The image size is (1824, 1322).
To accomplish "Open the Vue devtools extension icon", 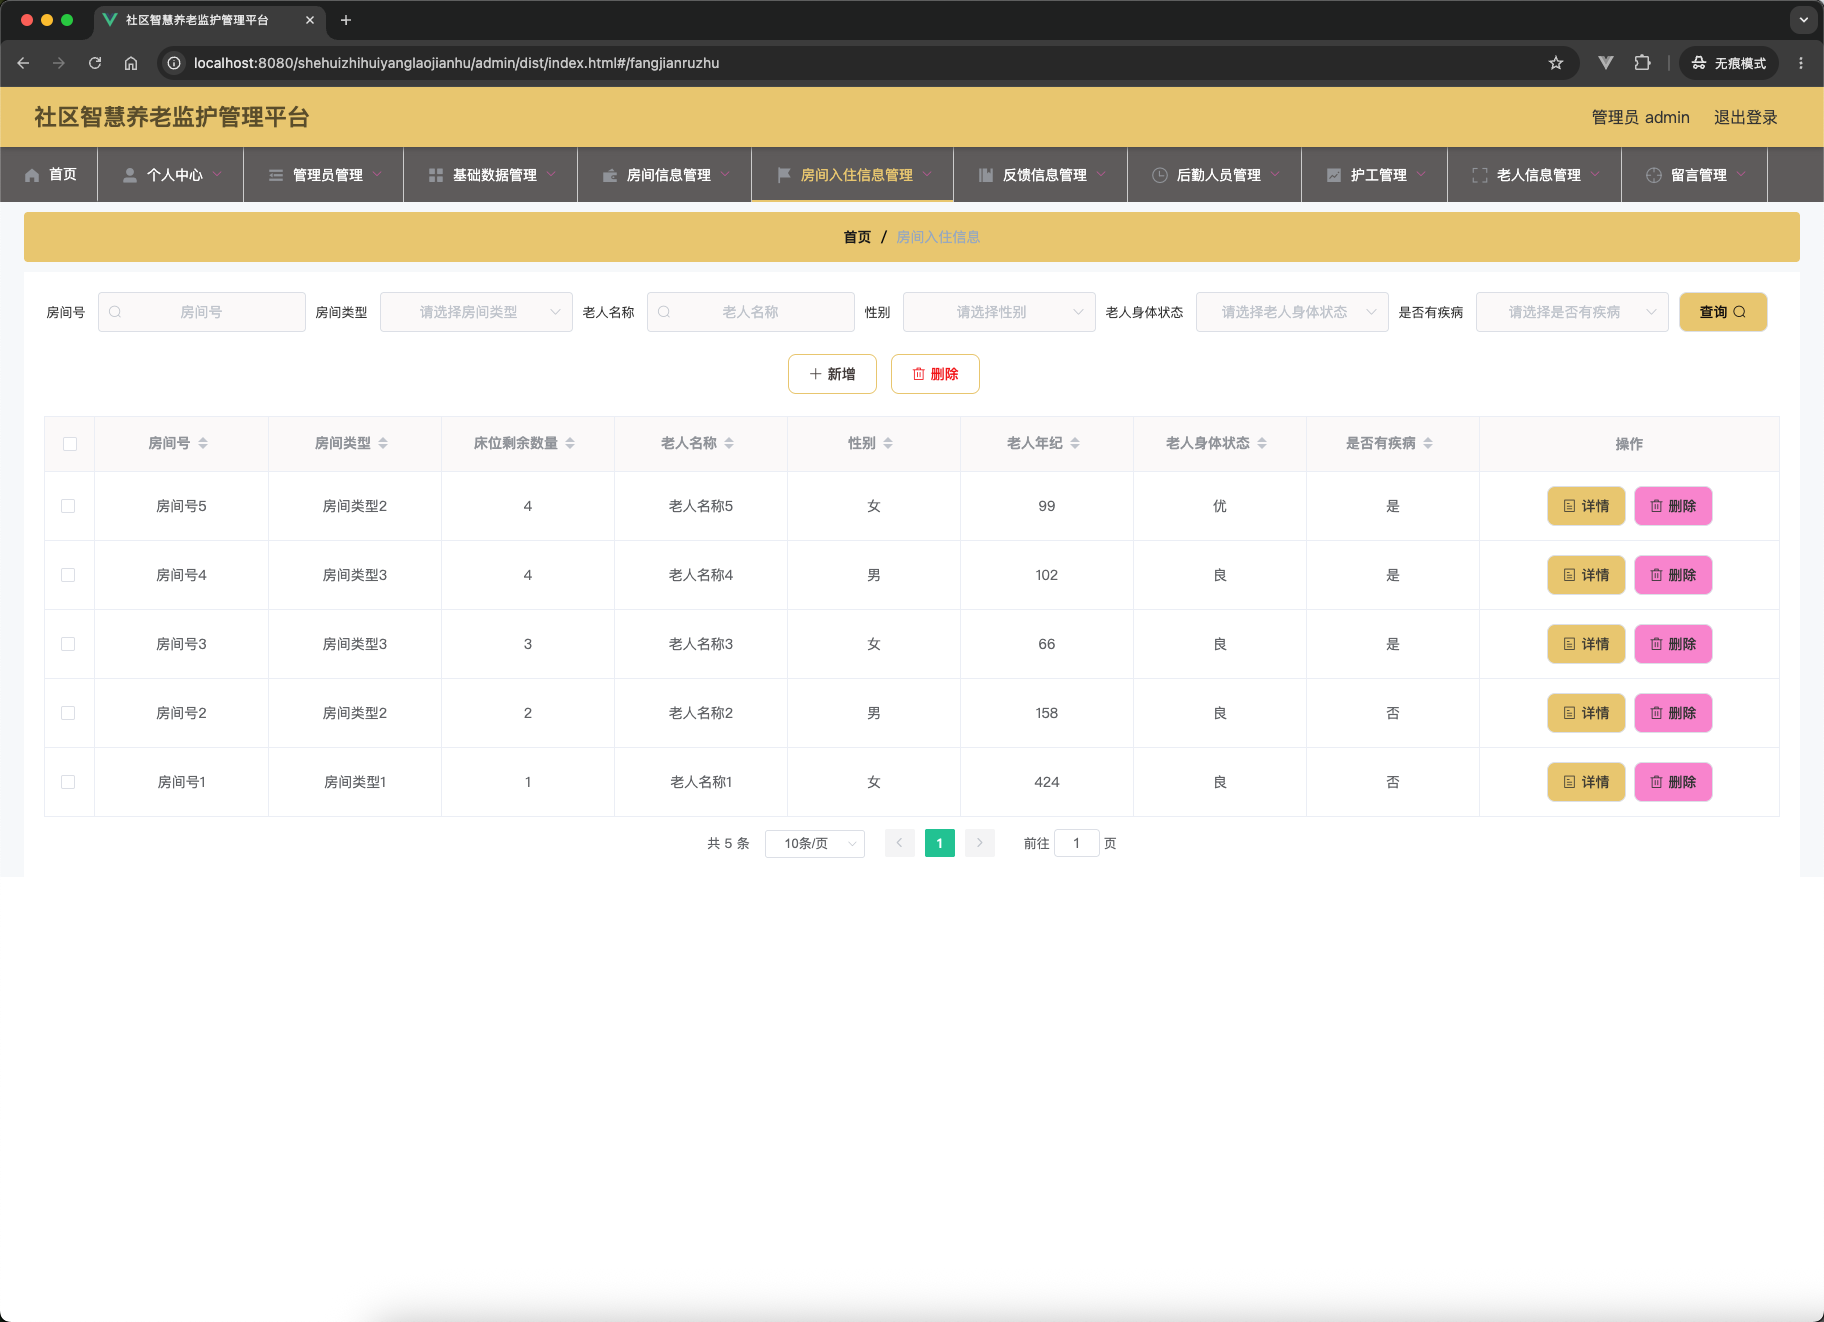I will pyautogui.click(x=1606, y=63).
